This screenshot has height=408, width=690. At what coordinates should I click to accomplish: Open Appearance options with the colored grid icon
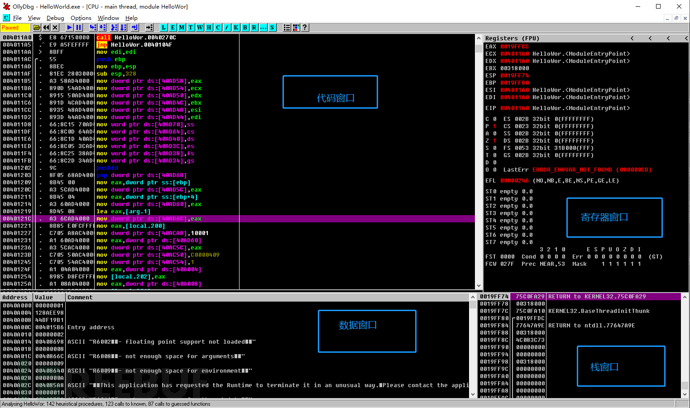296,27
